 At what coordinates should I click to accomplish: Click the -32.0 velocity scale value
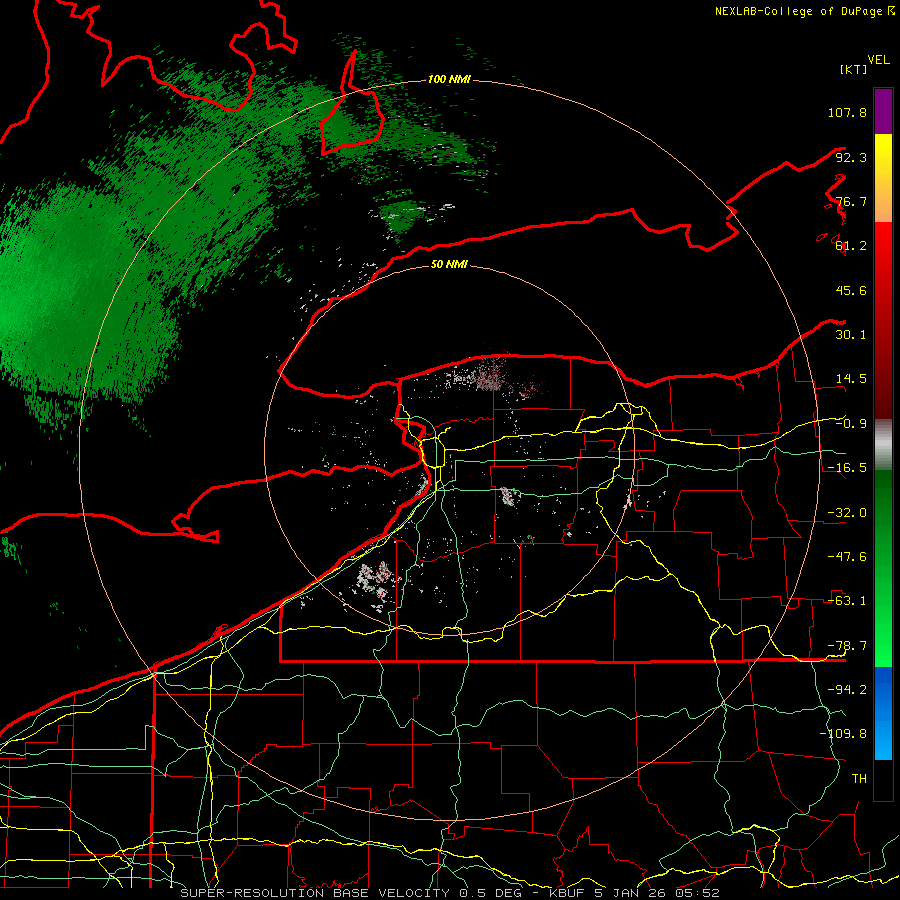click(847, 513)
